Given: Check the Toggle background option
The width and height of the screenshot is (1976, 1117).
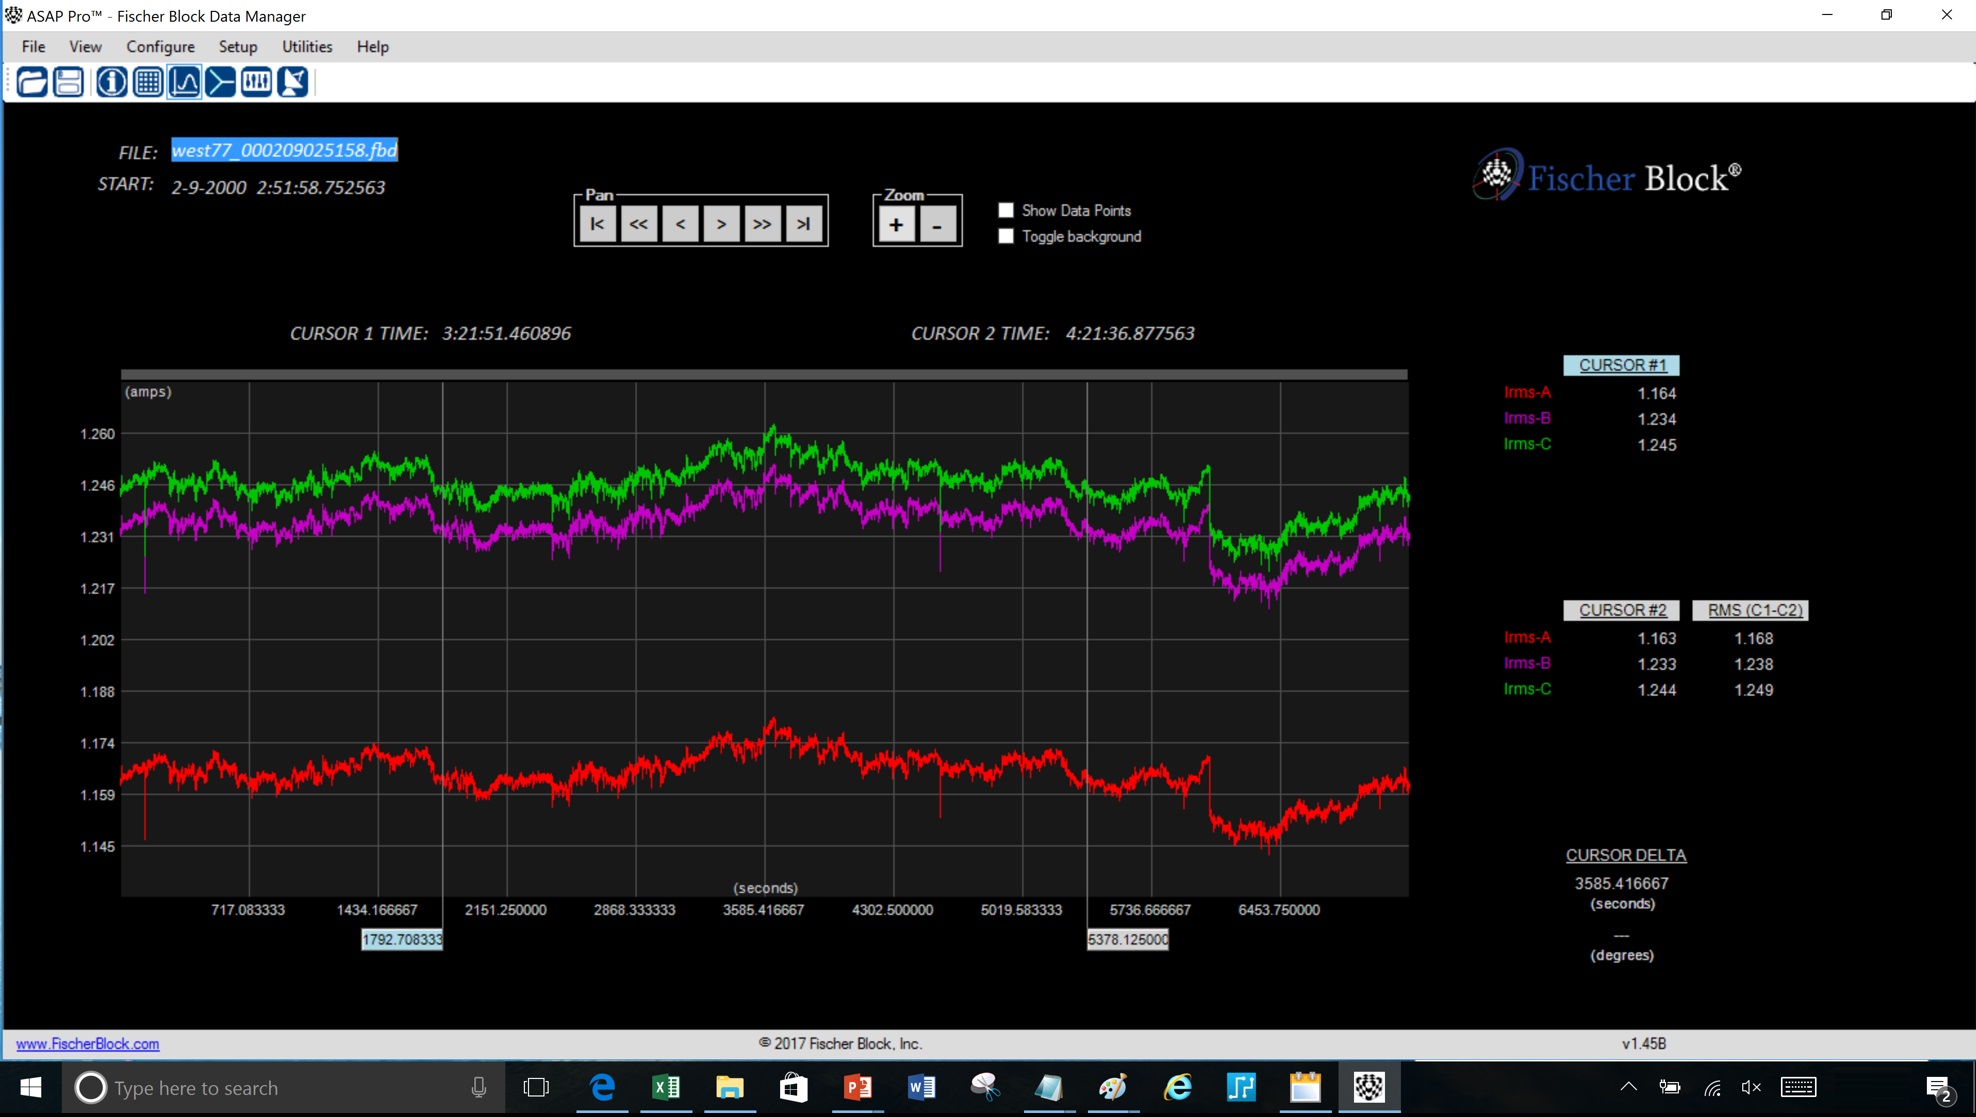Looking at the screenshot, I should tap(1006, 236).
